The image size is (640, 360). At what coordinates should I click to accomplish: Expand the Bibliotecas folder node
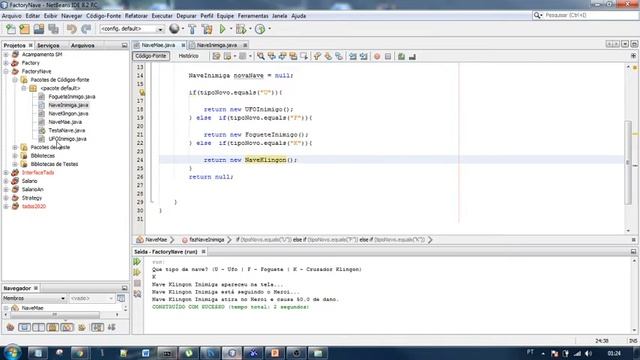click(15, 156)
